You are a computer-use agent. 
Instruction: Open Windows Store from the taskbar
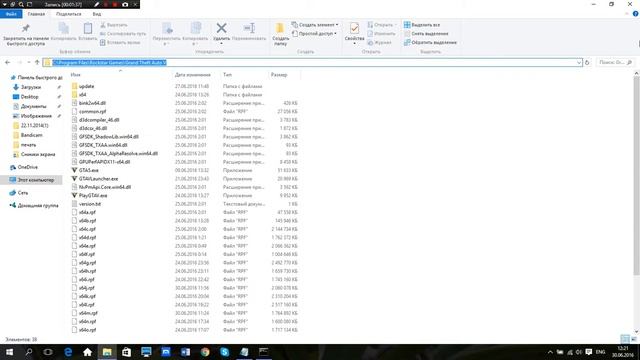coord(127,352)
